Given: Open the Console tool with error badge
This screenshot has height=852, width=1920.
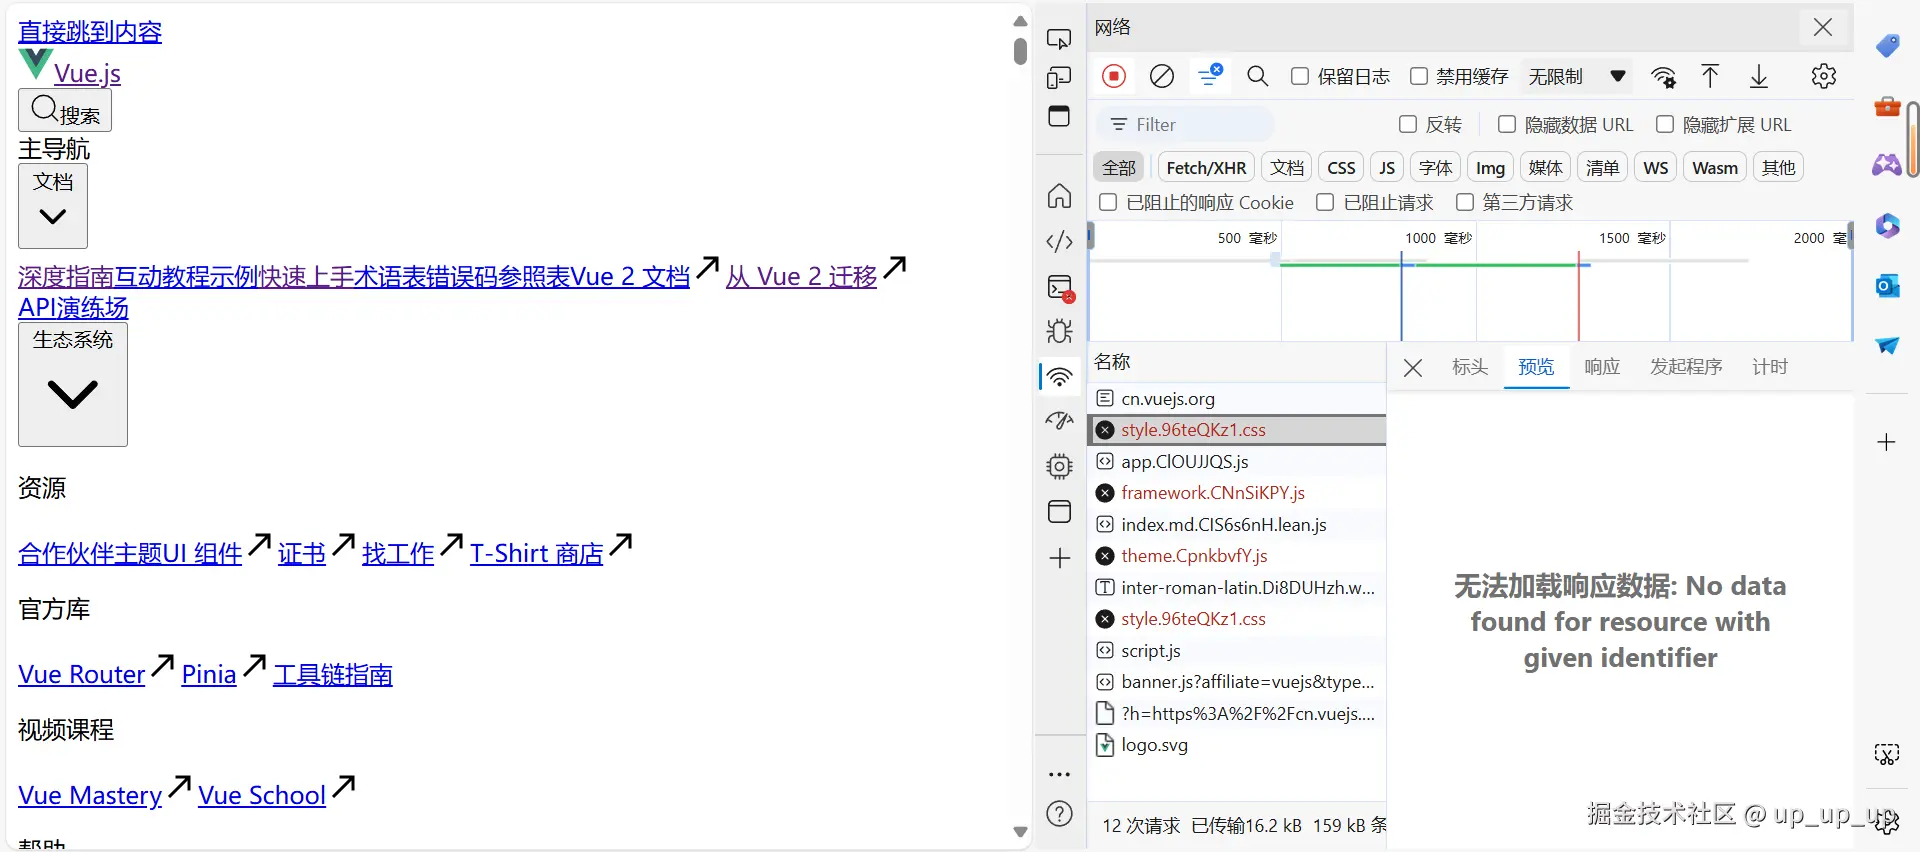Looking at the screenshot, I should click(x=1060, y=288).
